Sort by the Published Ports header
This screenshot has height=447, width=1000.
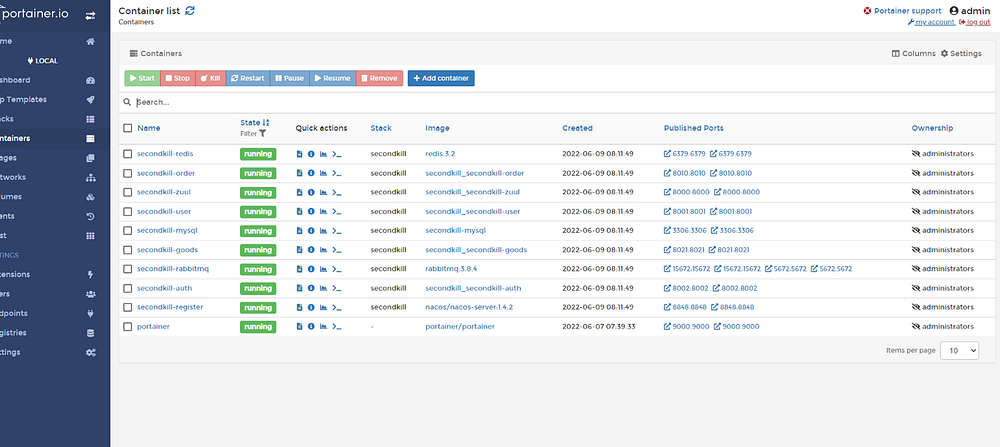tap(693, 128)
